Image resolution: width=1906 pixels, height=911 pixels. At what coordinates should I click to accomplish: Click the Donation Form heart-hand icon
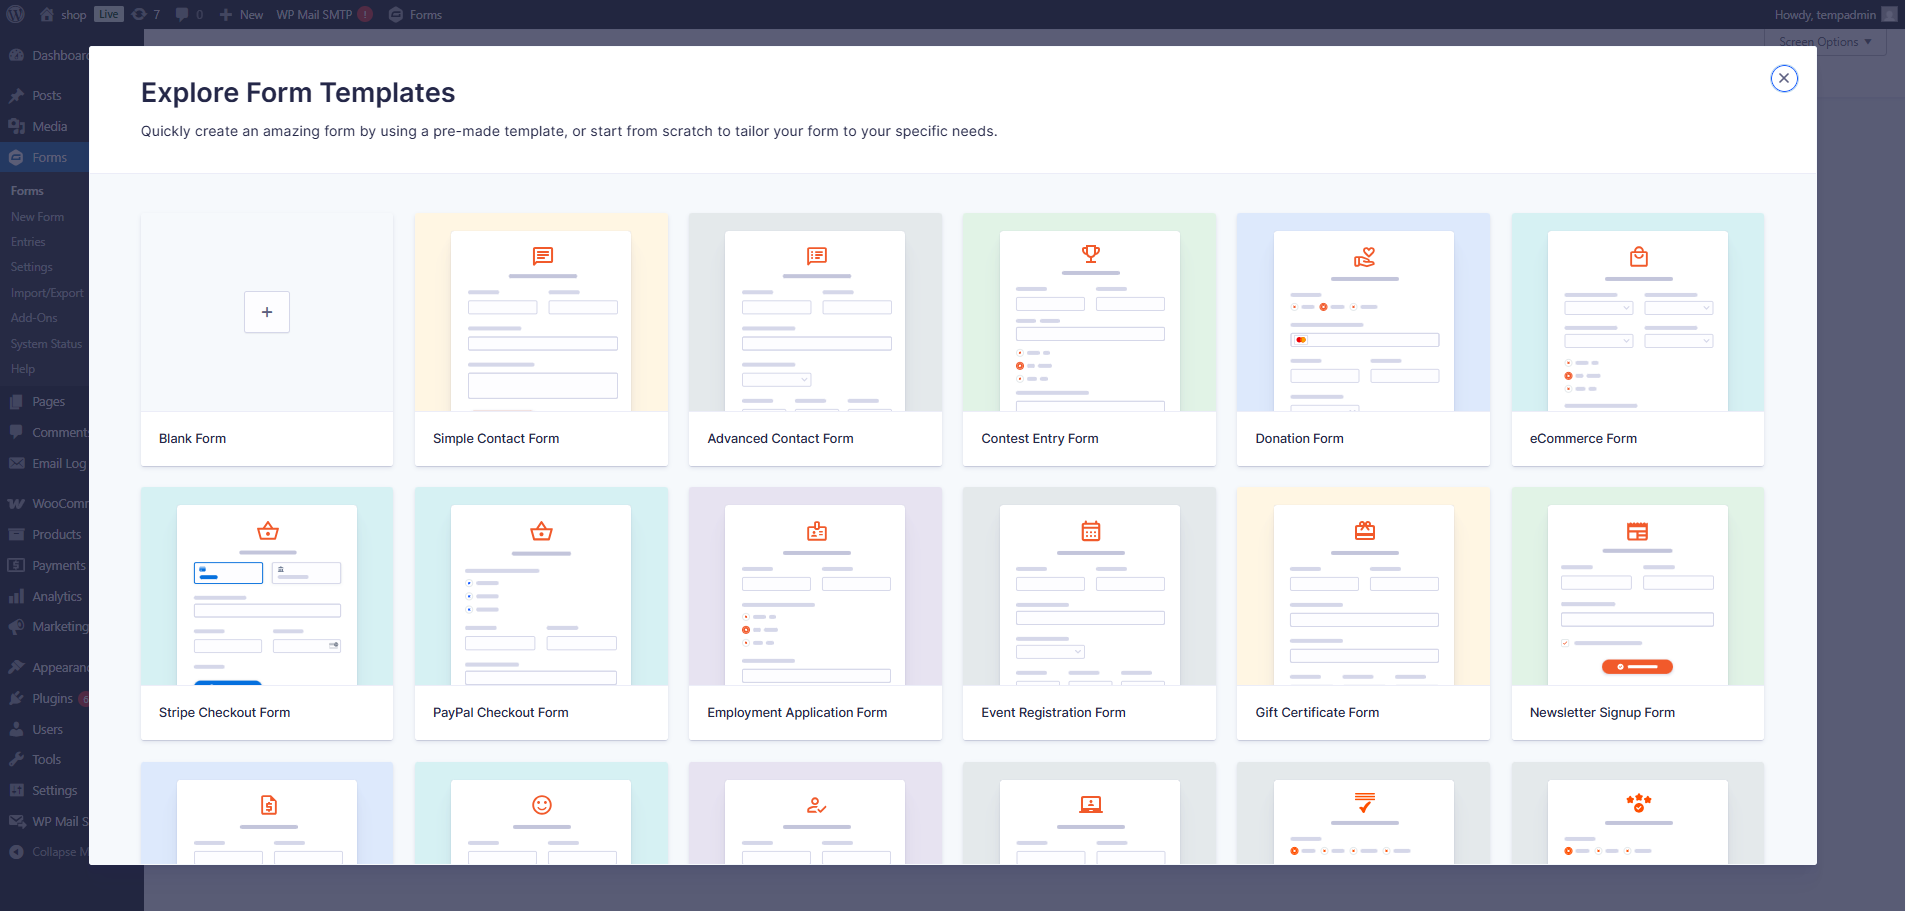(1365, 257)
